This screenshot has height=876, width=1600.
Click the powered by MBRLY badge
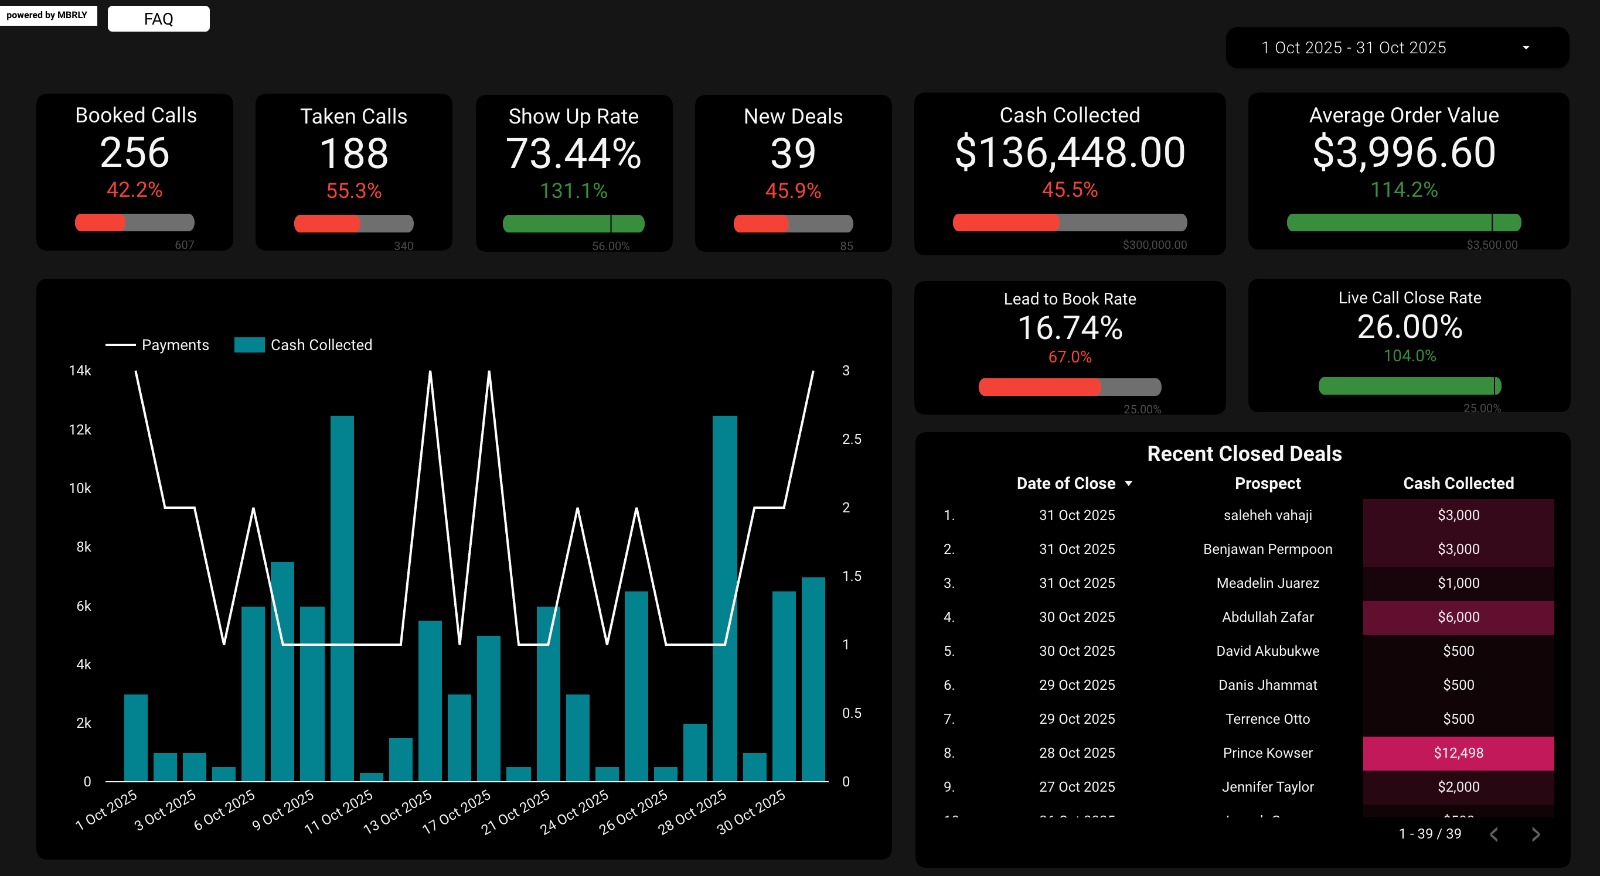[47, 15]
